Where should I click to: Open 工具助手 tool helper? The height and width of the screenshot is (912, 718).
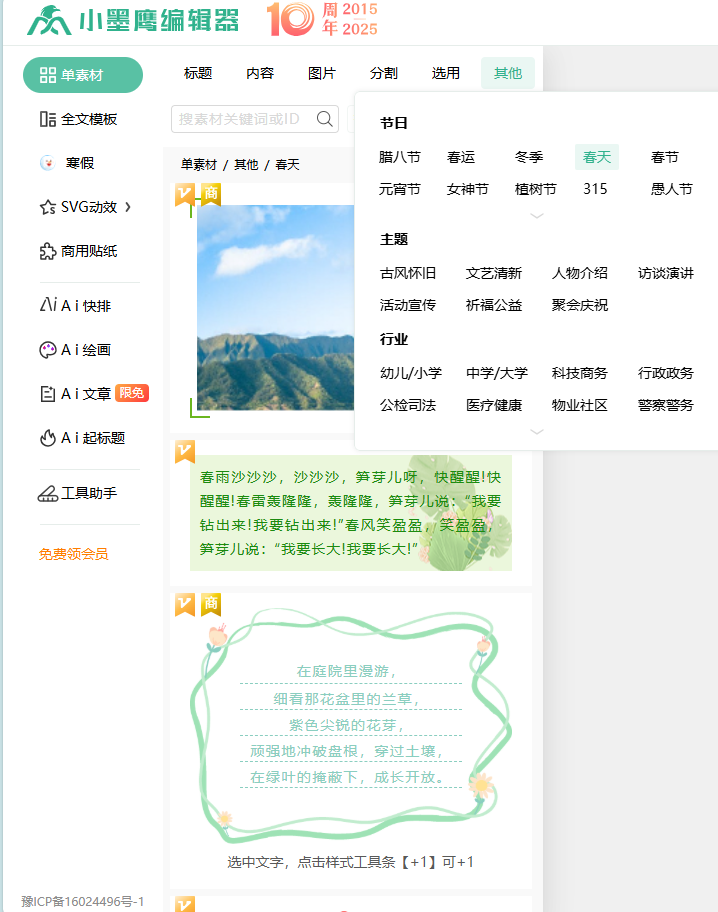(77, 493)
